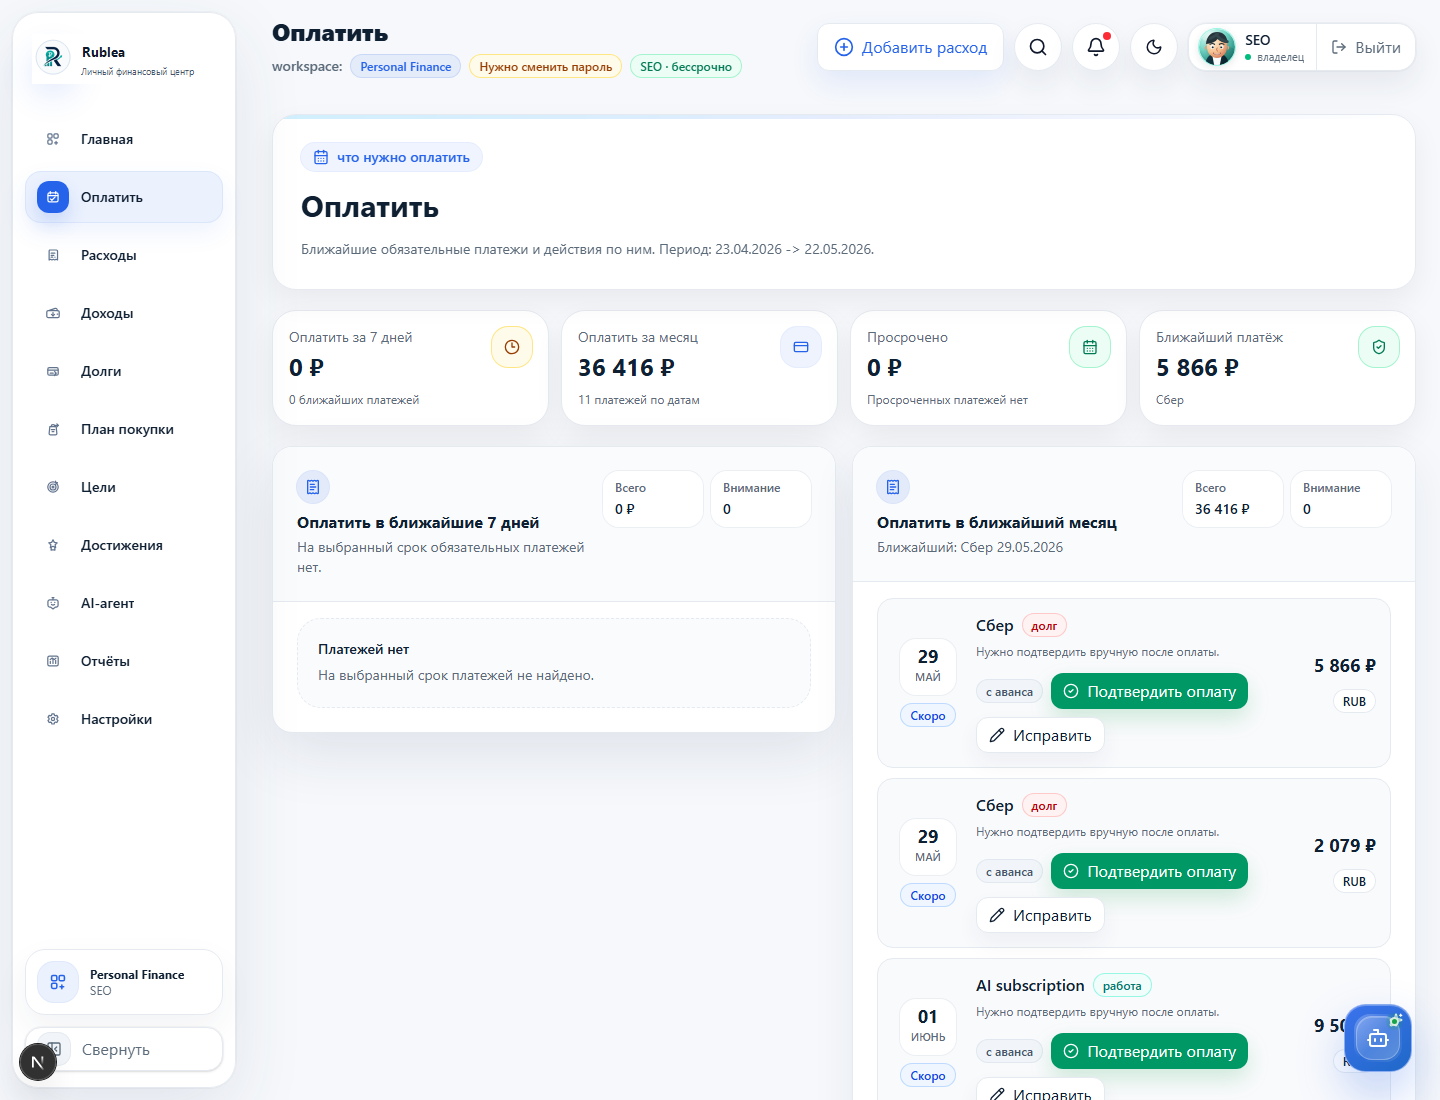The height and width of the screenshot is (1100, 1440).
Task: Open Доходы in the sidebar
Action: point(124,313)
